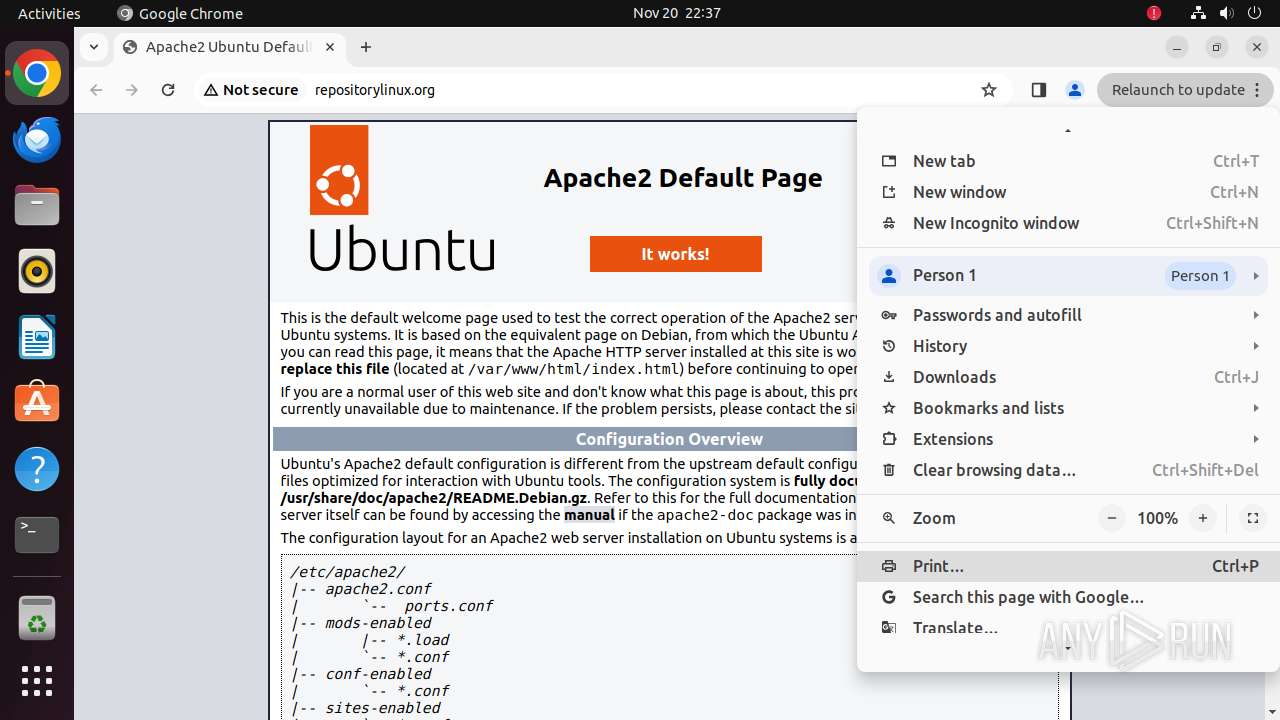Image resolution: width=1280 pixels, height=720 pixels.
Task: Launch Terminal from the dock
Action: point(37,535)
